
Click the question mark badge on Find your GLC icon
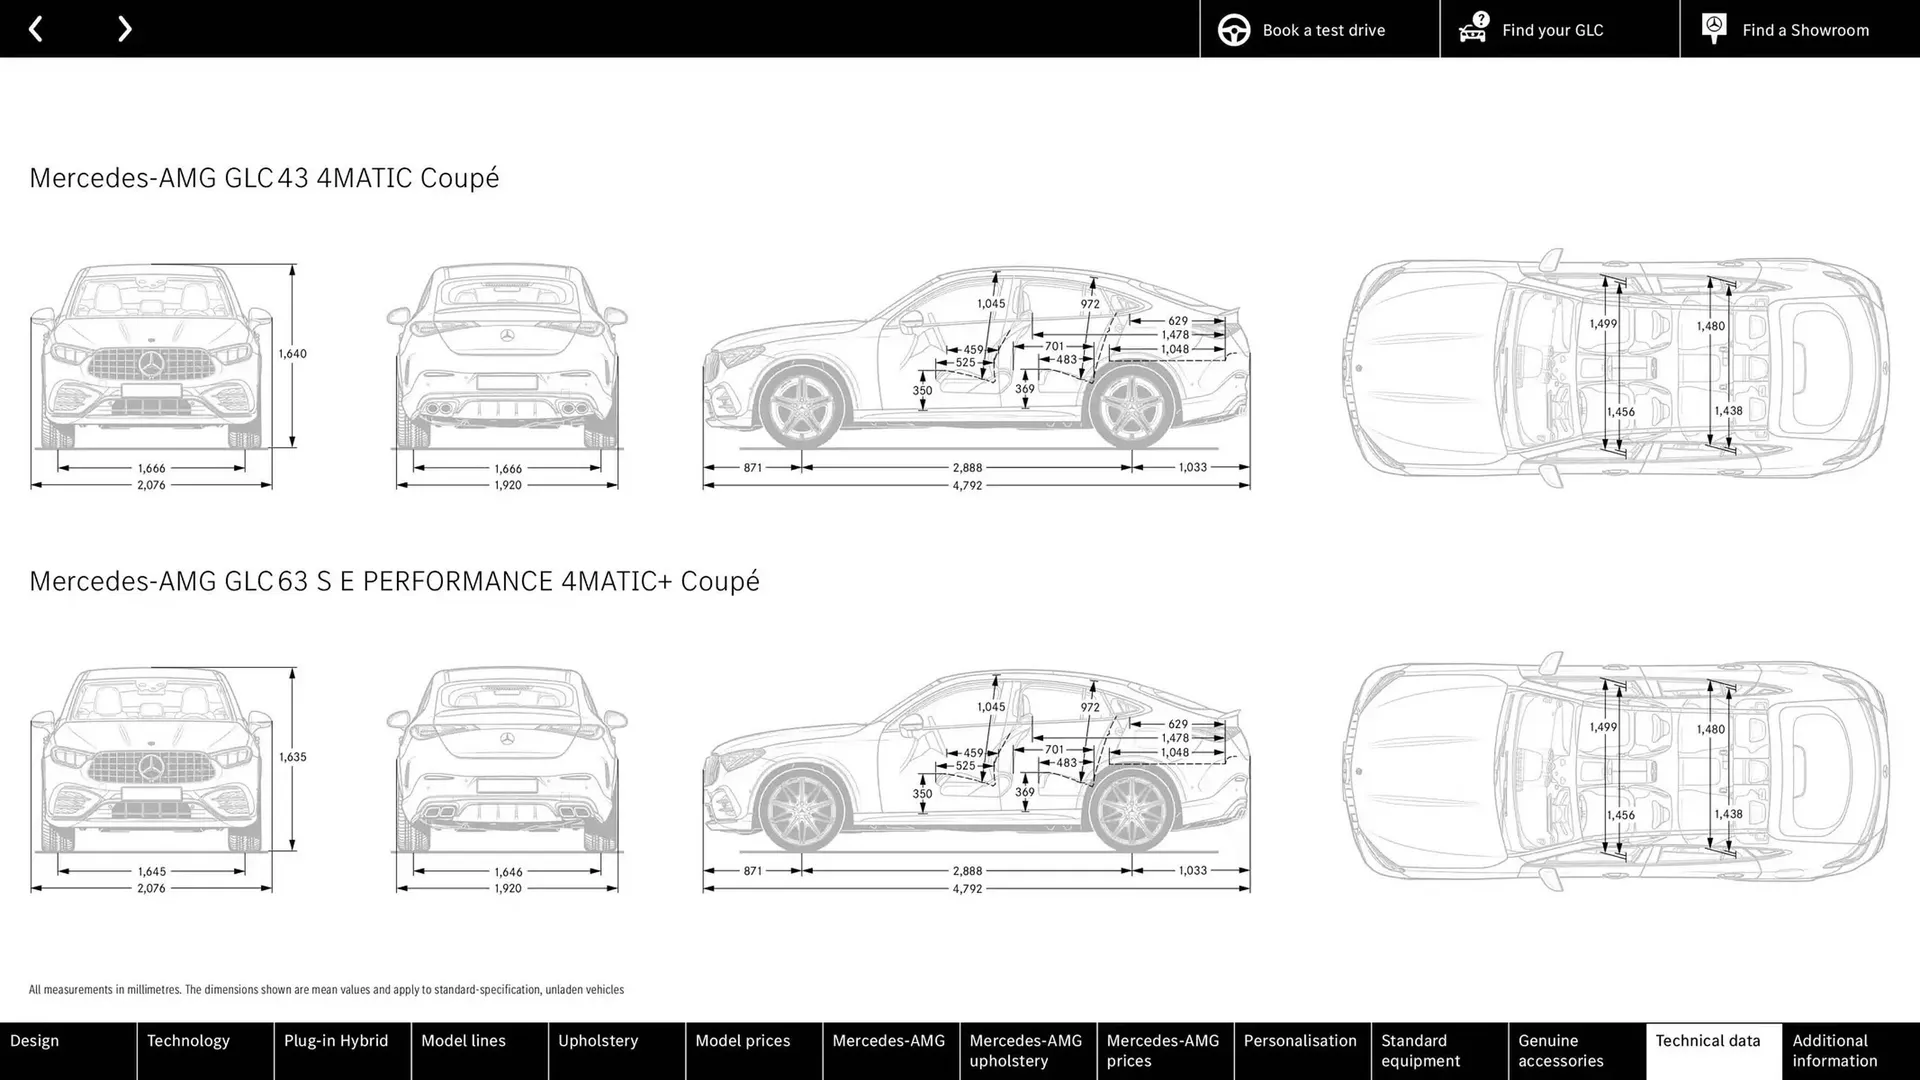pos(1480,17)
